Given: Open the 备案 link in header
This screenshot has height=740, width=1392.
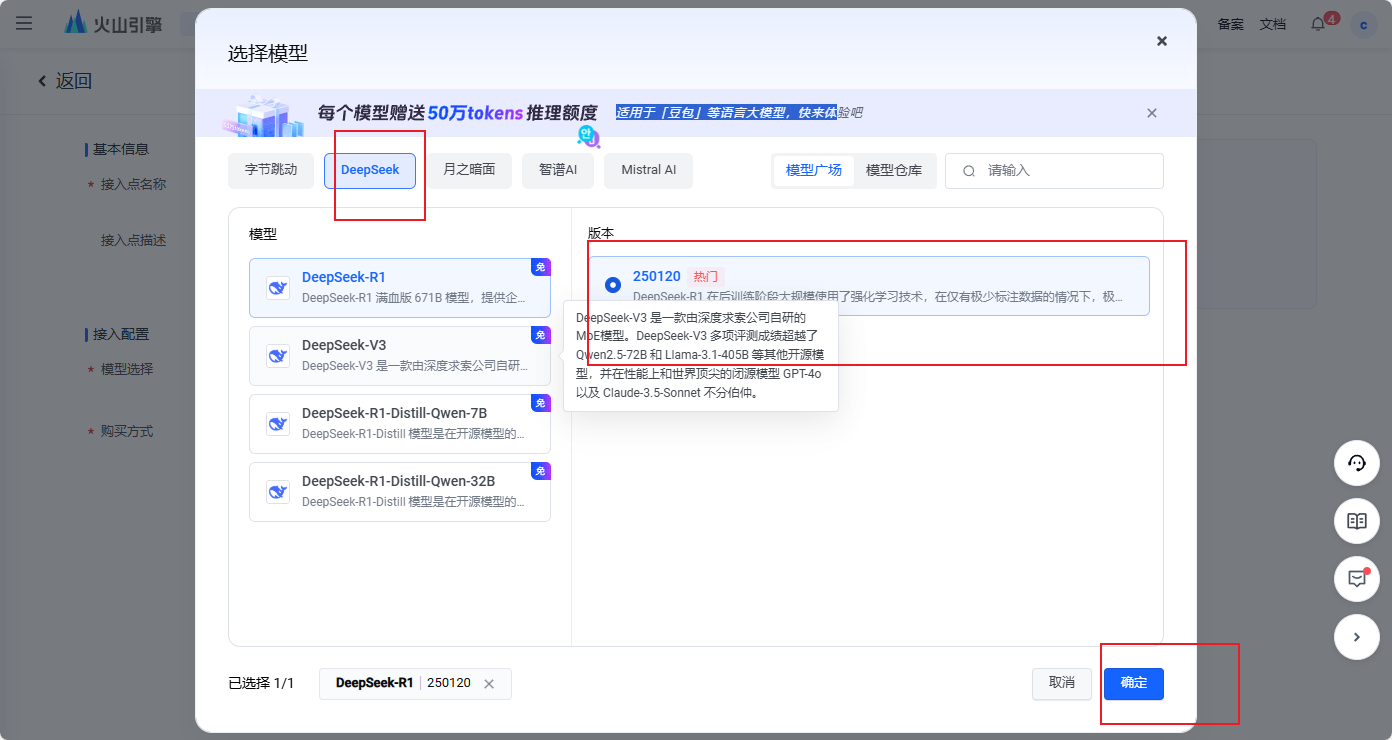Looking at the screenshot, I should [x=1231, y=24].
